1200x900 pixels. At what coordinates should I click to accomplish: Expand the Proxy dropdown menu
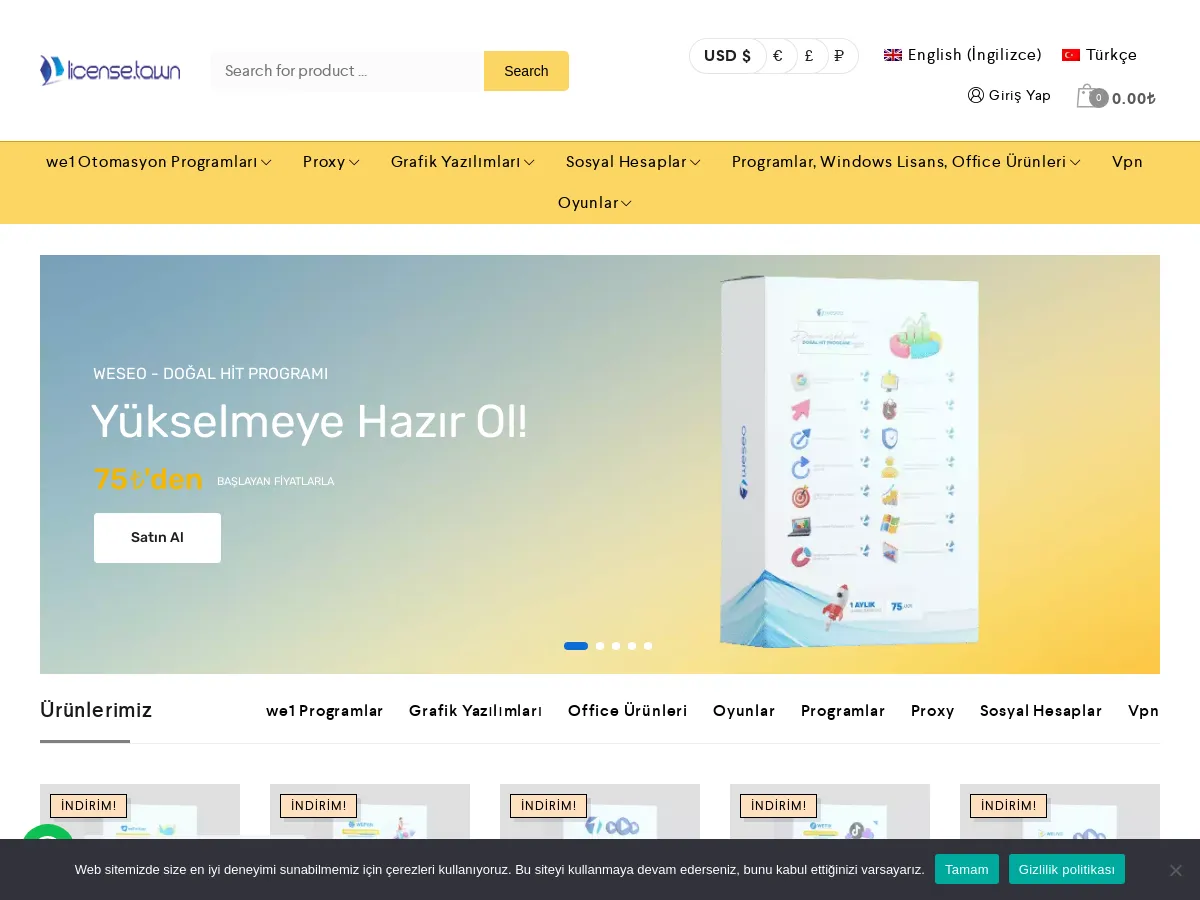pos(331,162)
